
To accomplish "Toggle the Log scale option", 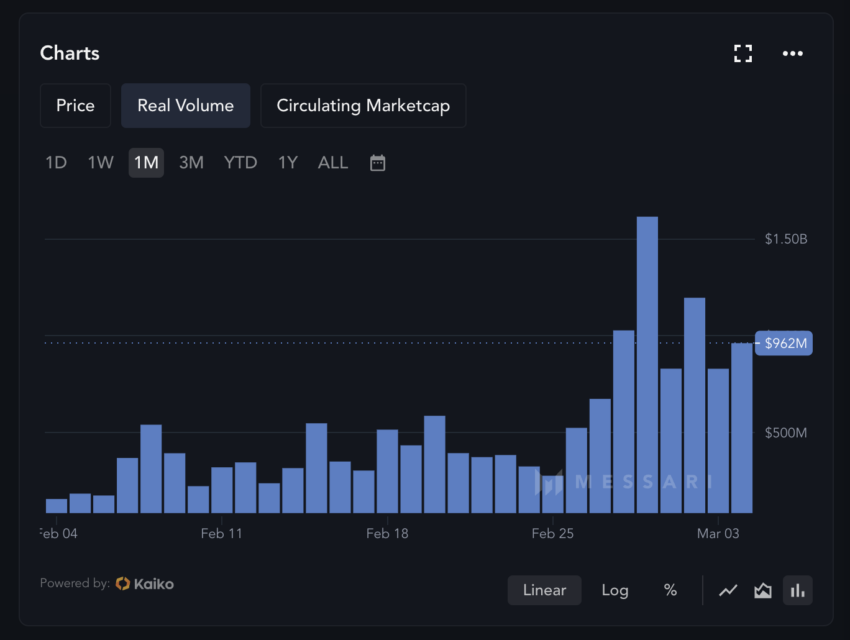I will [x=615, y=590].
